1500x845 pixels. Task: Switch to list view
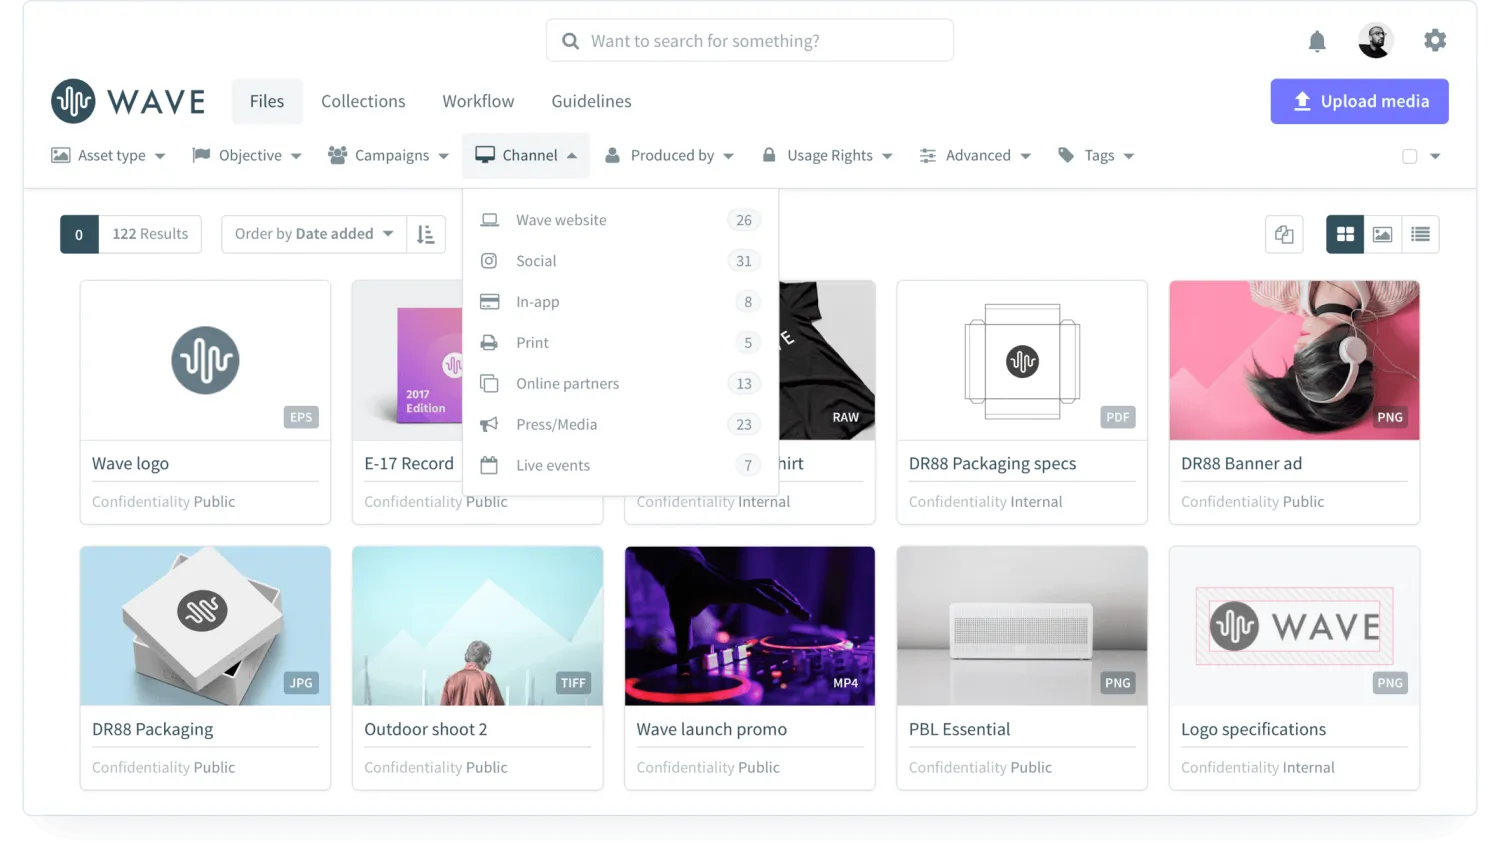point(1420,234)
